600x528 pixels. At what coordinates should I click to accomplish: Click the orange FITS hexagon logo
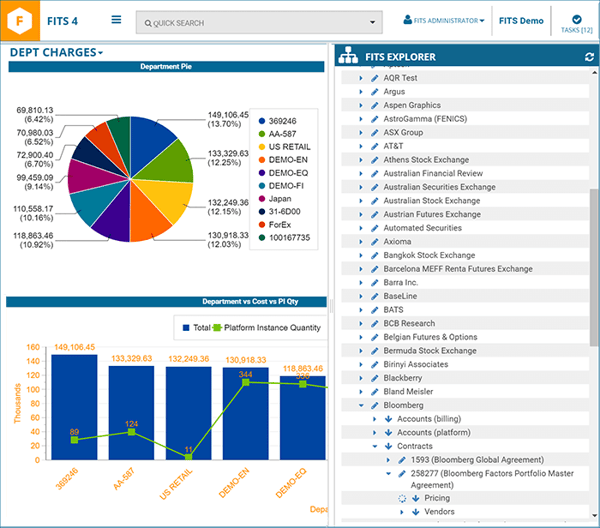(20, 21)
